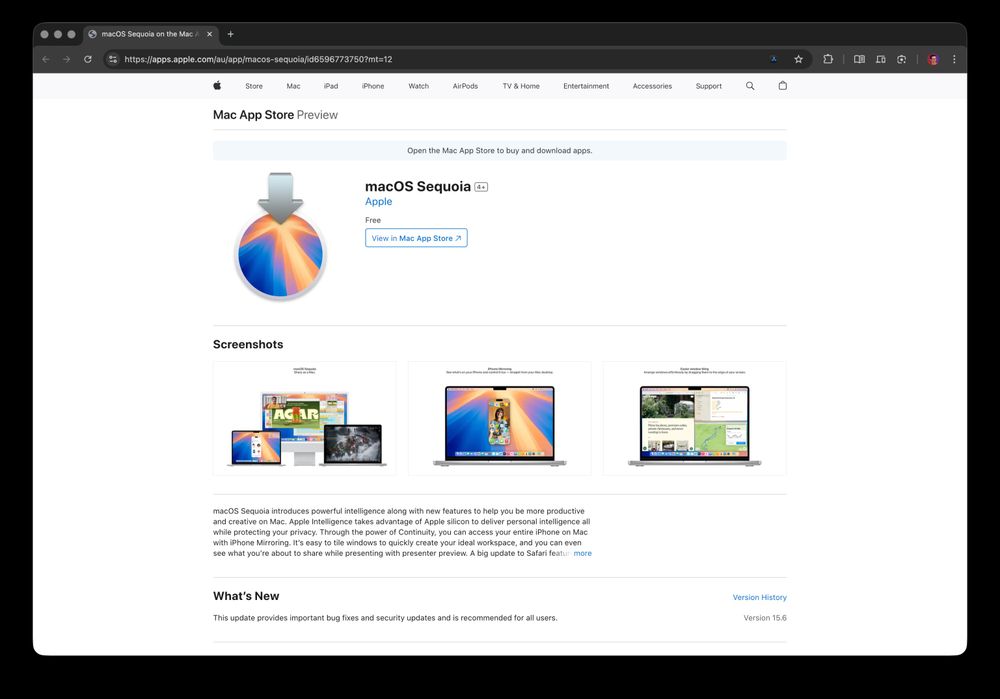Screen dimensions: 1000x699
Task: Open a new tab with plus button
Action: pyautogui.click(x=231, y=34)
